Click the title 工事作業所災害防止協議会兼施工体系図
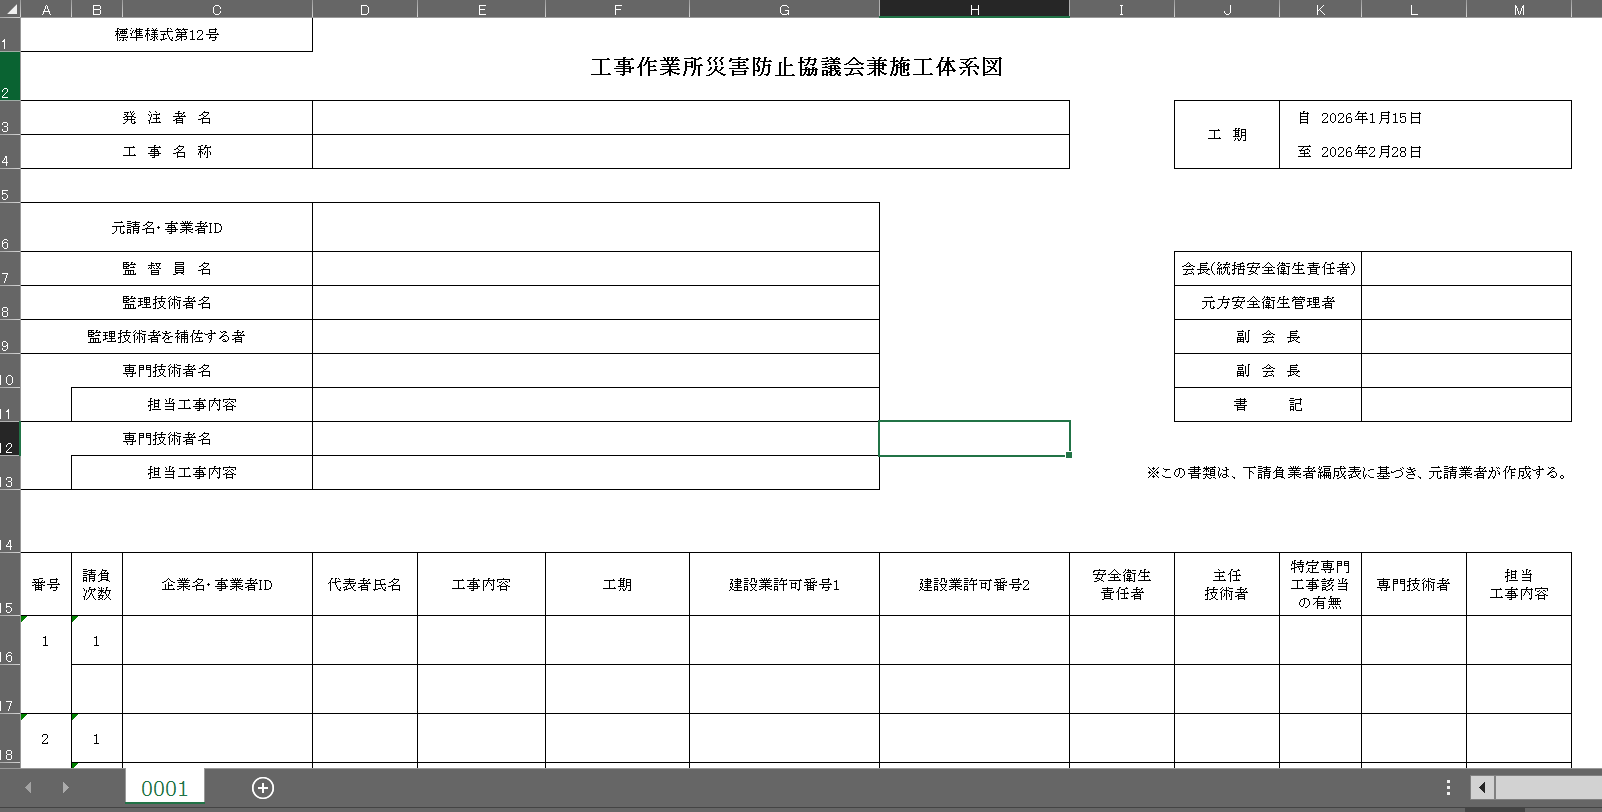The image size is (1602, 812). point(796,67)
